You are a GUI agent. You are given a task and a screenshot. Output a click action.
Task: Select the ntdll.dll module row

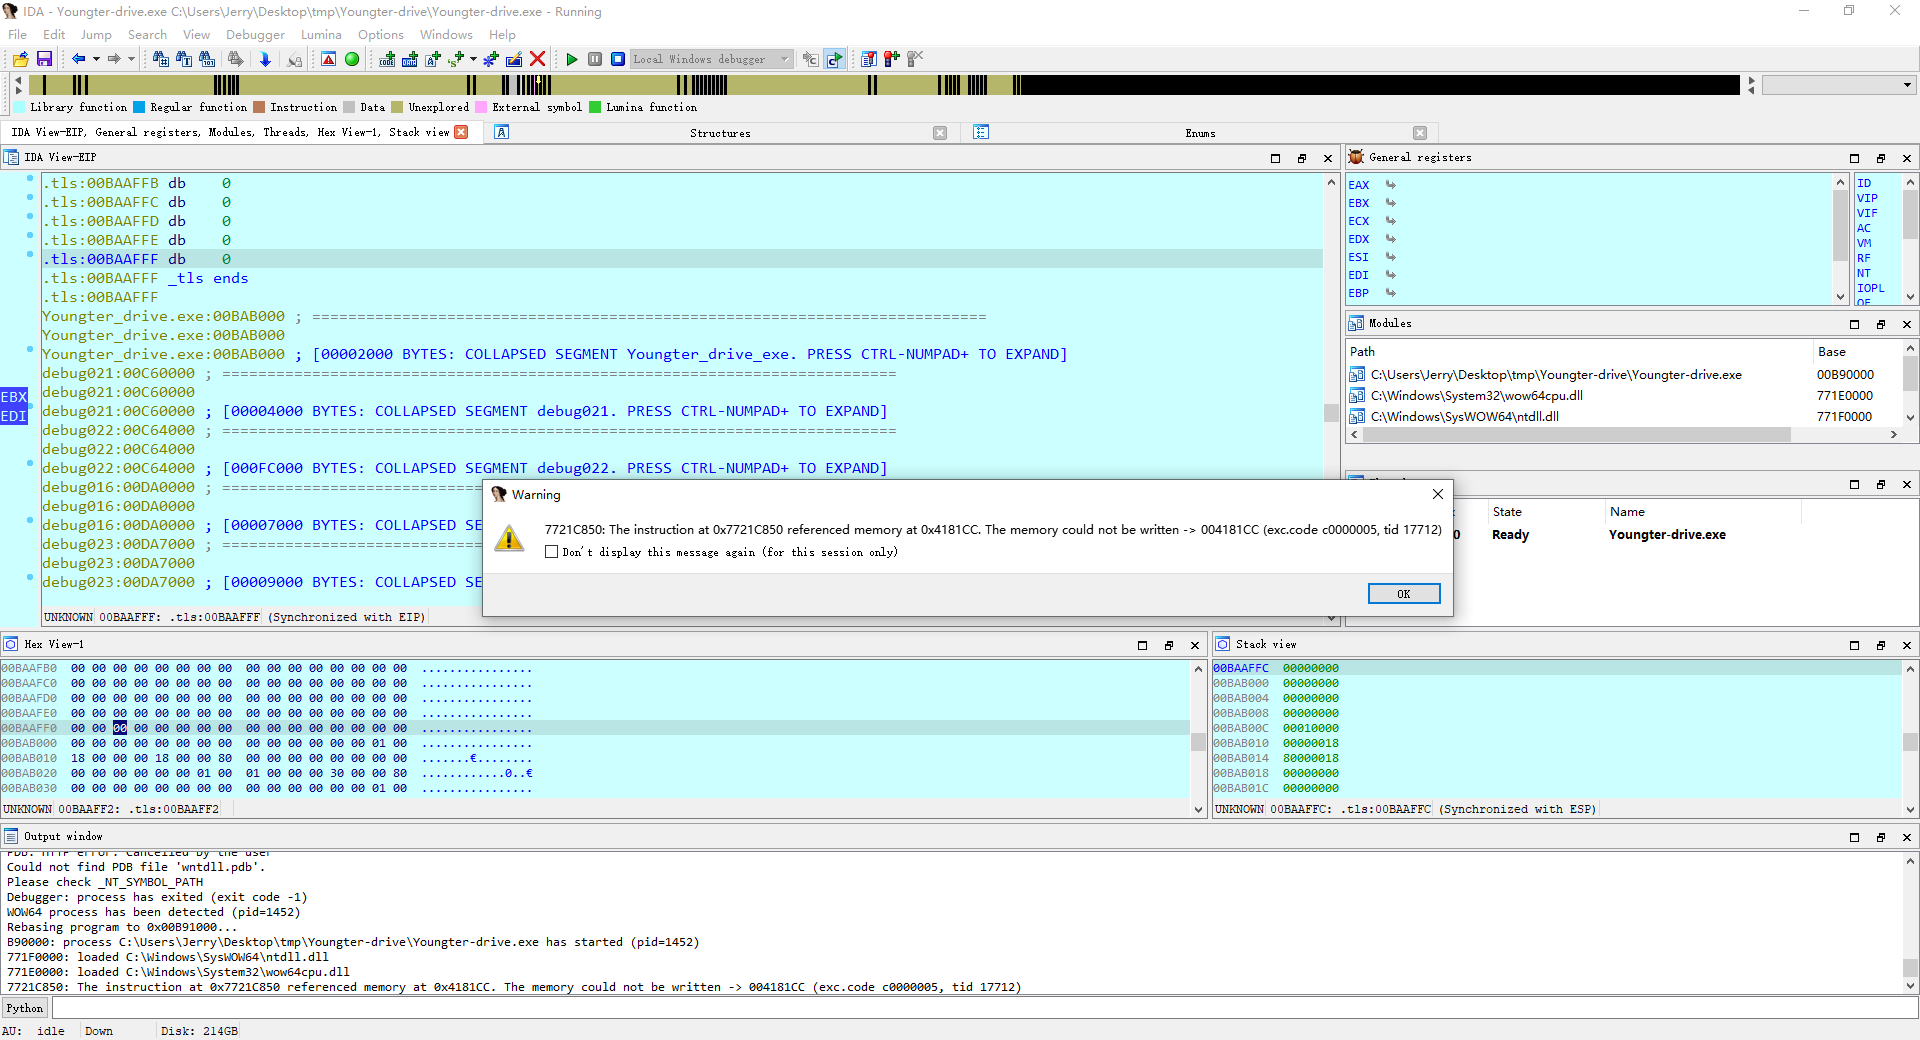click(x=1625, y=417)
